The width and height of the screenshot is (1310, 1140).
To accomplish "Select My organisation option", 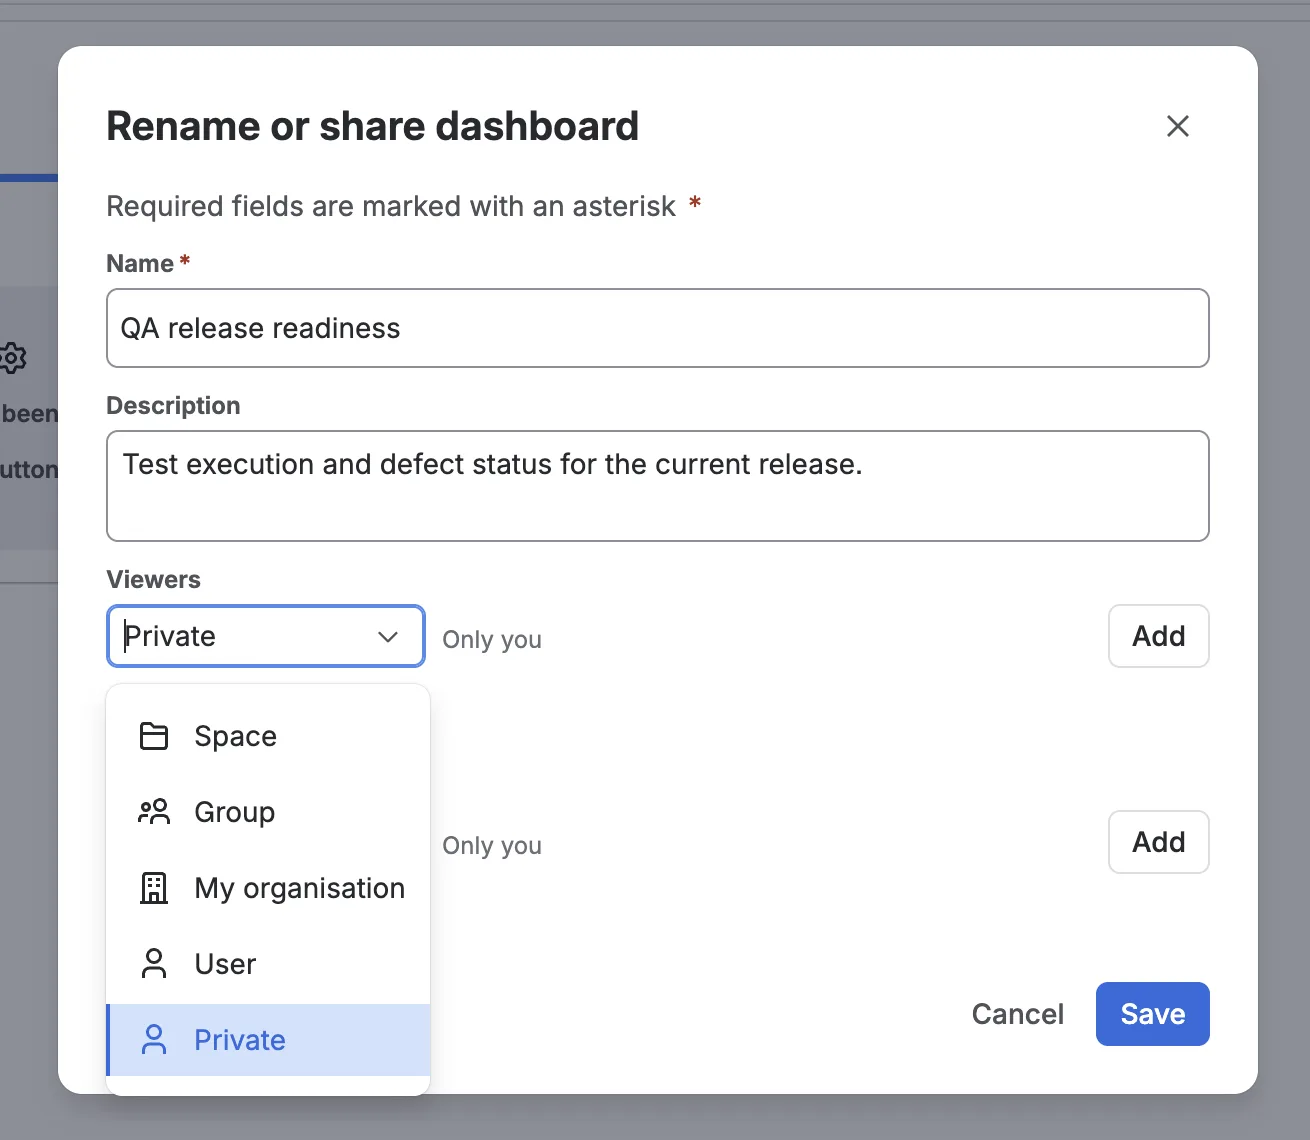I will pyautogui.click(x=268, y=888).
